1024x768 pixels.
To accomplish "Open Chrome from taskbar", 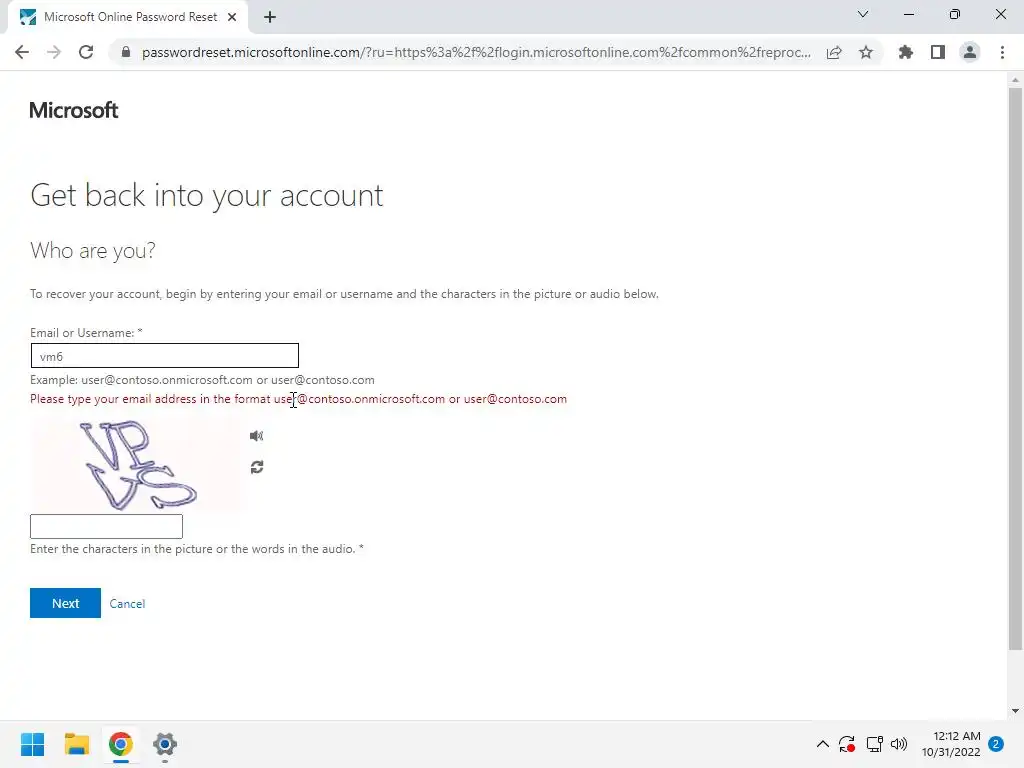I will (x=121, y=744).
